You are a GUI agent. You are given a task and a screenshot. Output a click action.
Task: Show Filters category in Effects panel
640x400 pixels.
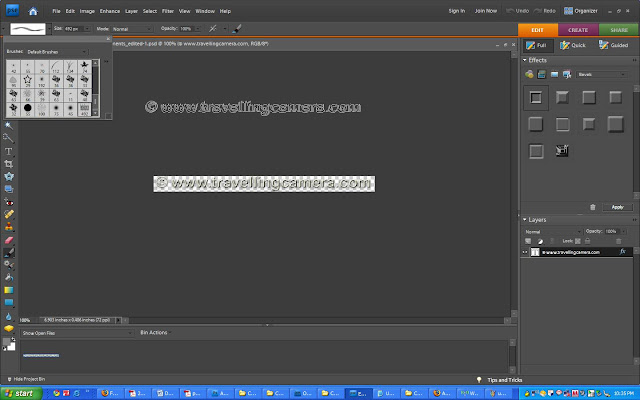tap(529, 74)
